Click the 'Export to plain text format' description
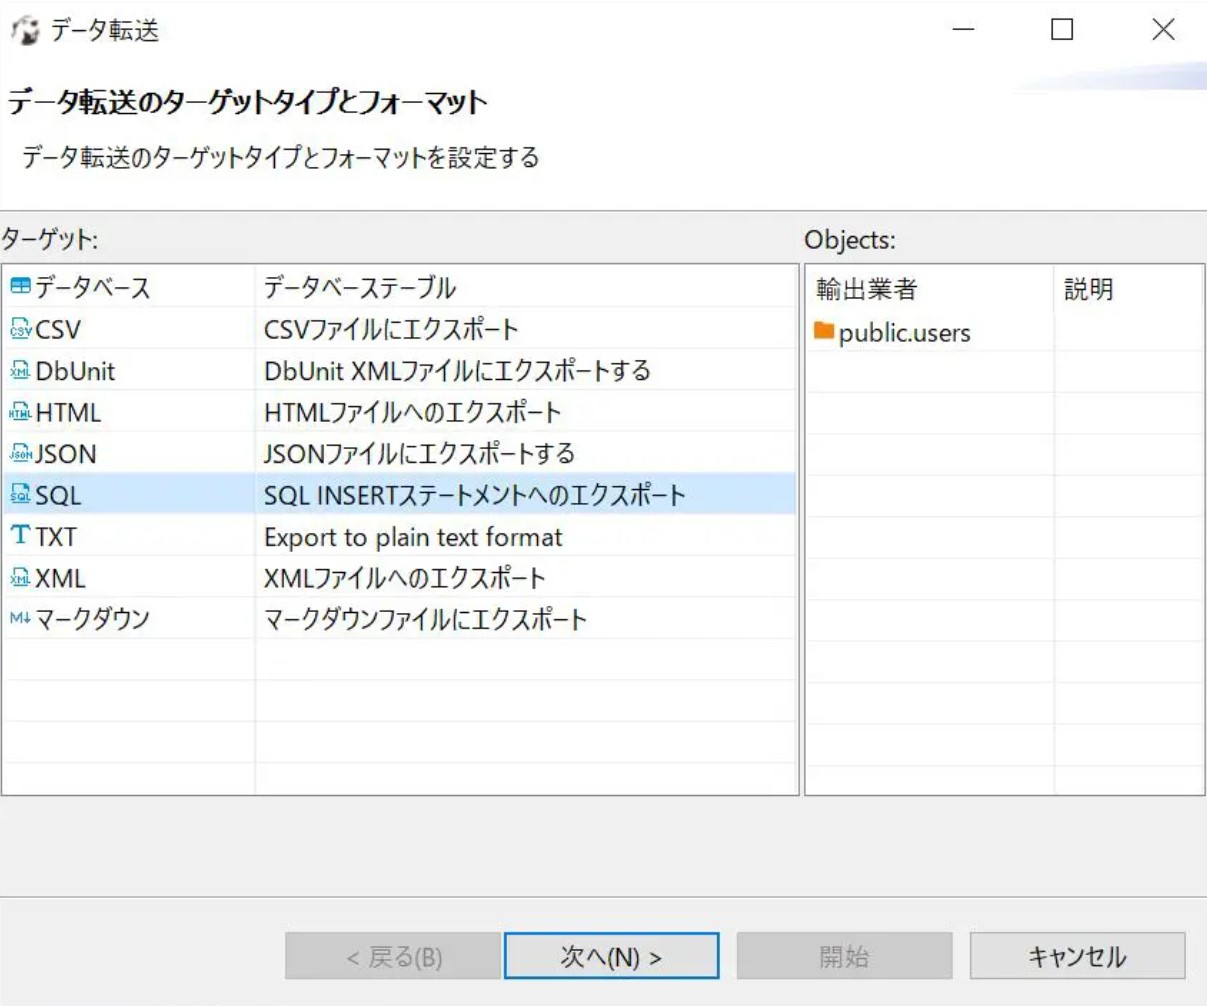 (x=413, y=536)
